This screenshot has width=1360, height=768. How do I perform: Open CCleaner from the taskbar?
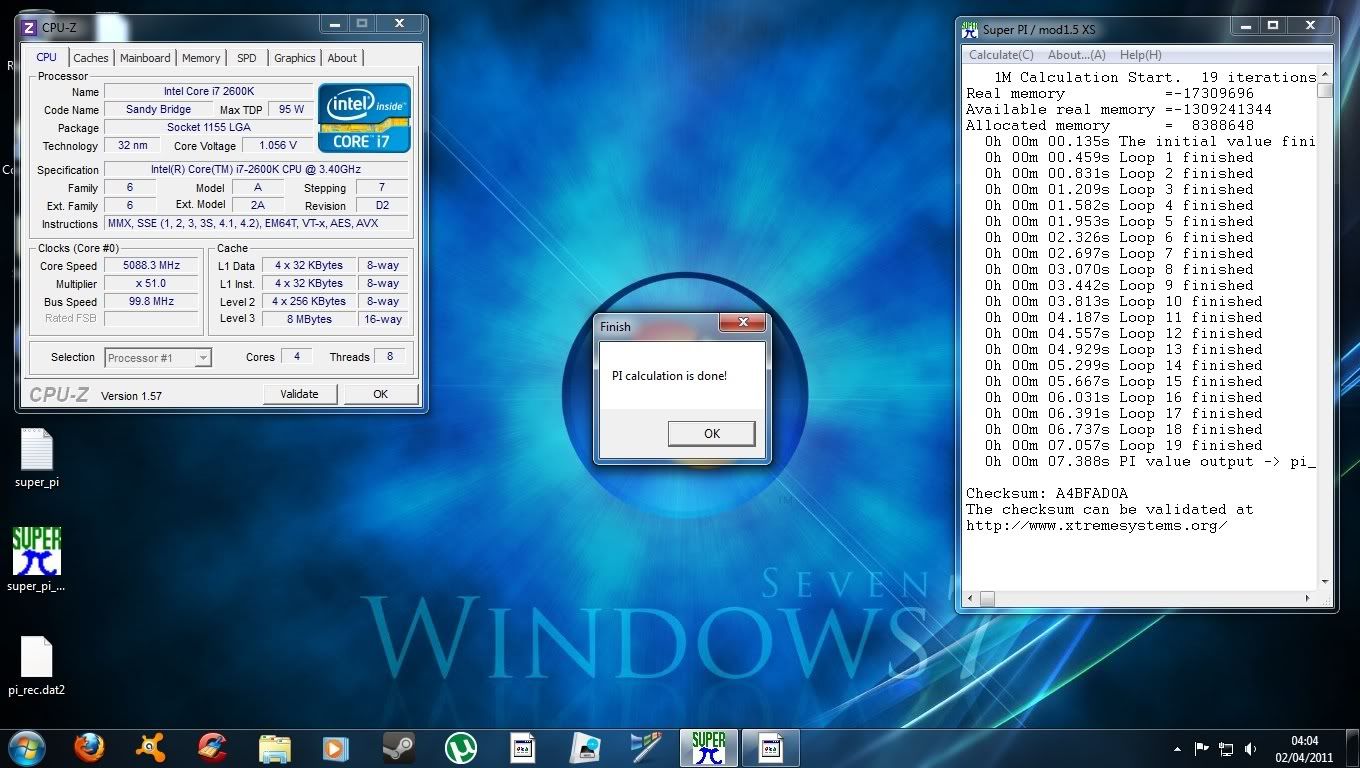point(212,747)
